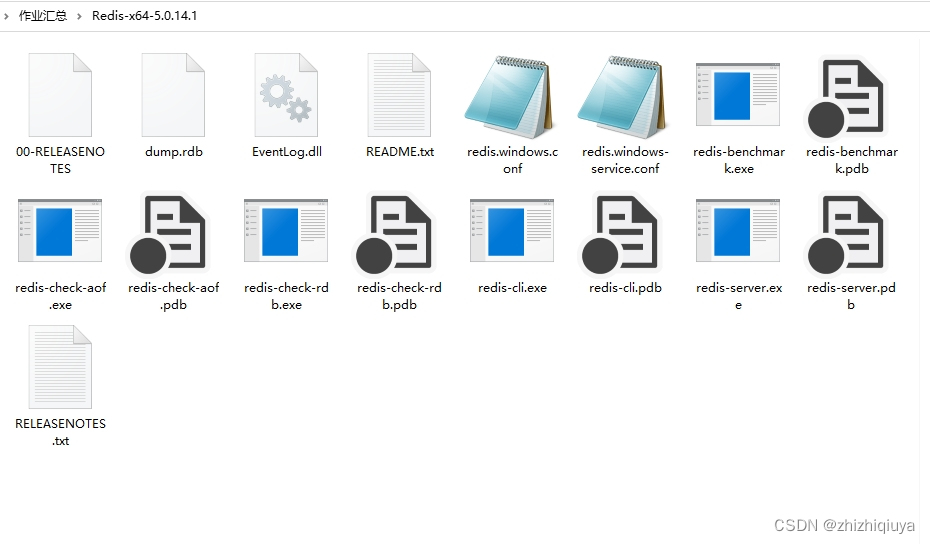This screenshot has width=930, height=544.
Task: Select the redis-server.exe application icon
Action: tap(738, 231)
